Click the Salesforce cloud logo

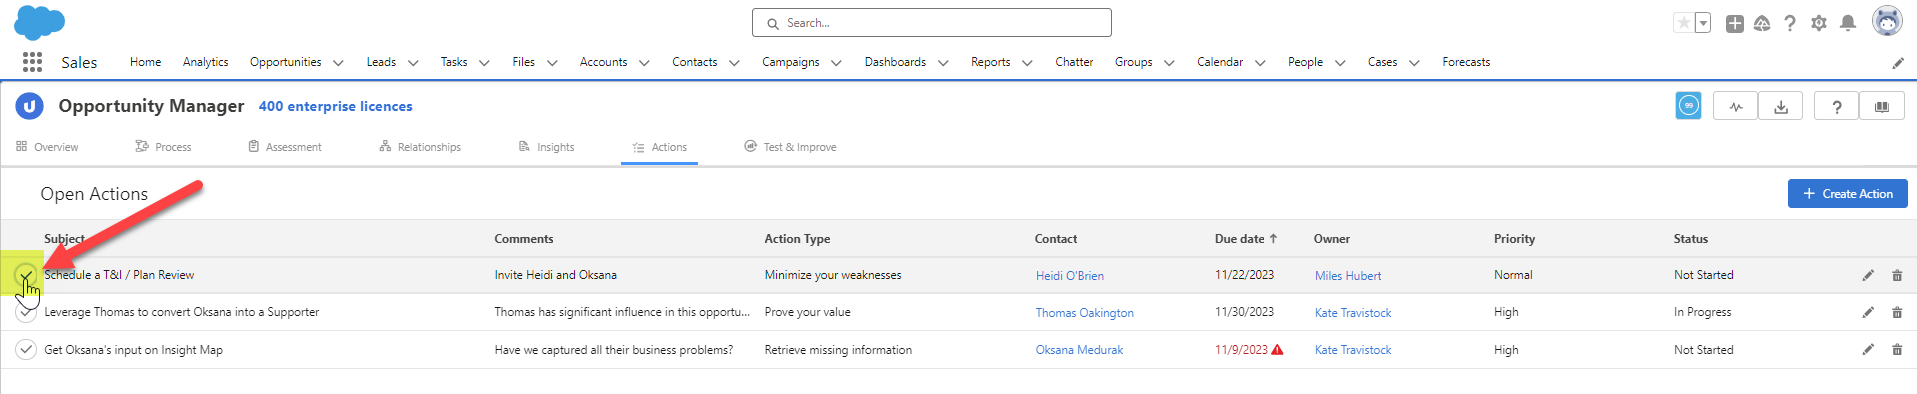[x=40, y=22]
